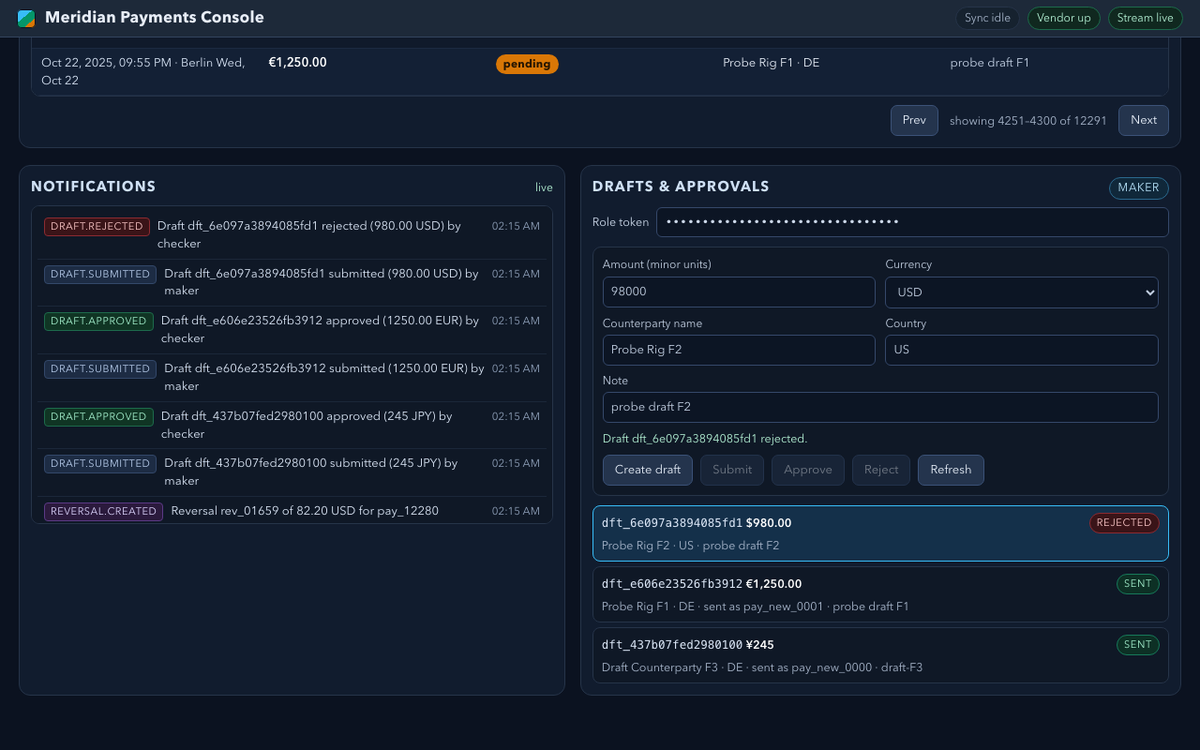Click the DRAFT.REJECTED notification tag
The height and width of the screenshot is (750, 1200).
click(x=97, y=226)
